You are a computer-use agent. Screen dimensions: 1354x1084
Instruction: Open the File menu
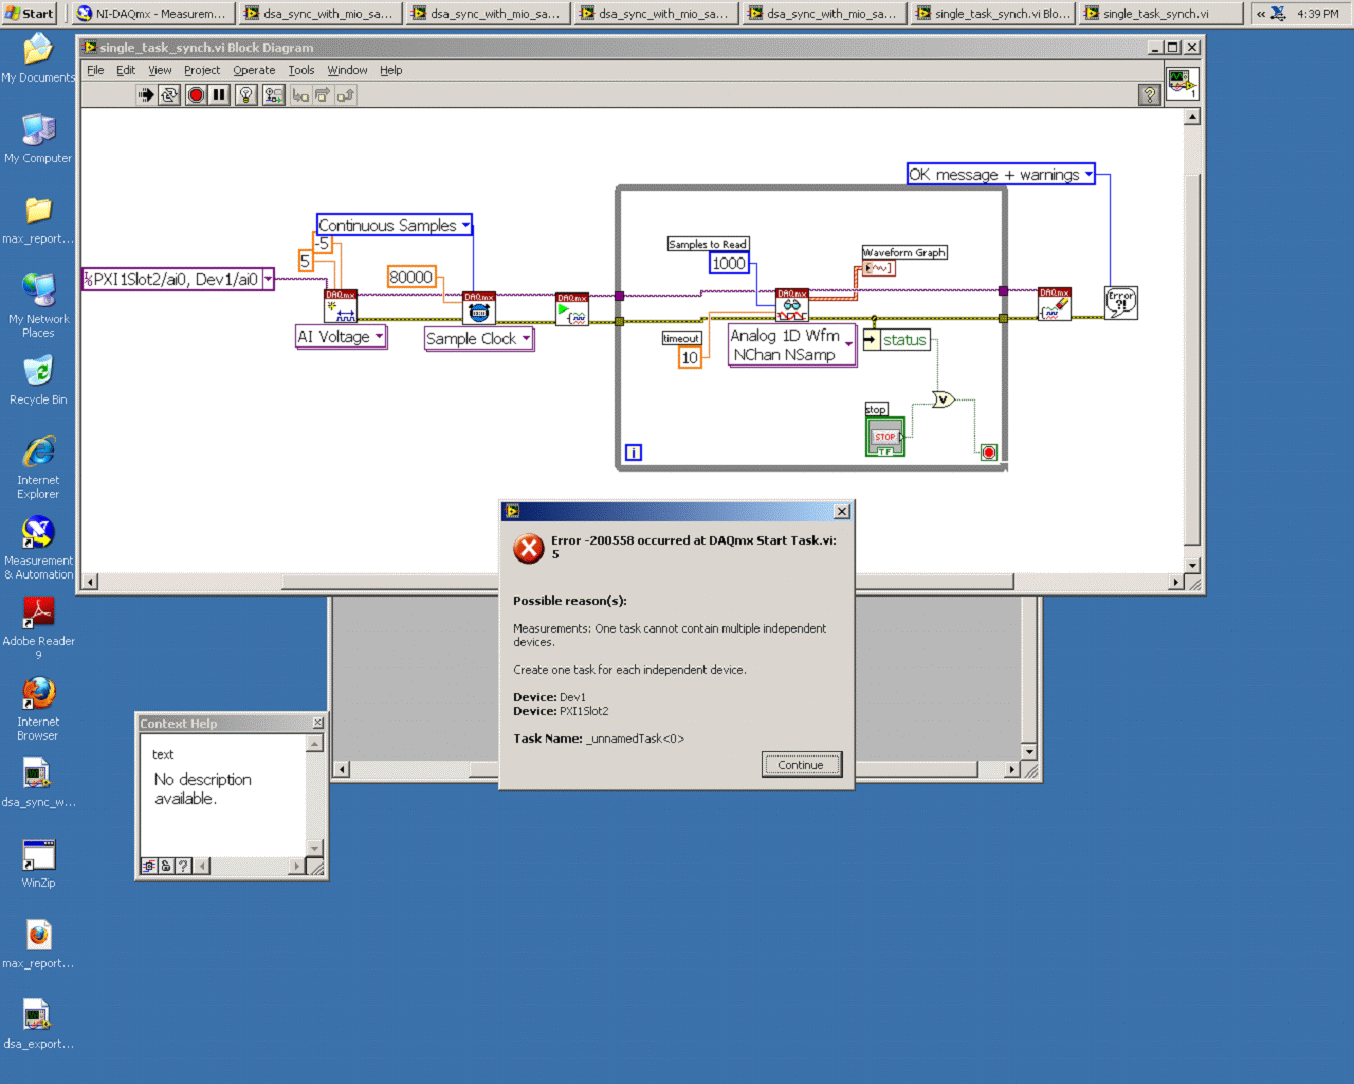click(95, 70)
